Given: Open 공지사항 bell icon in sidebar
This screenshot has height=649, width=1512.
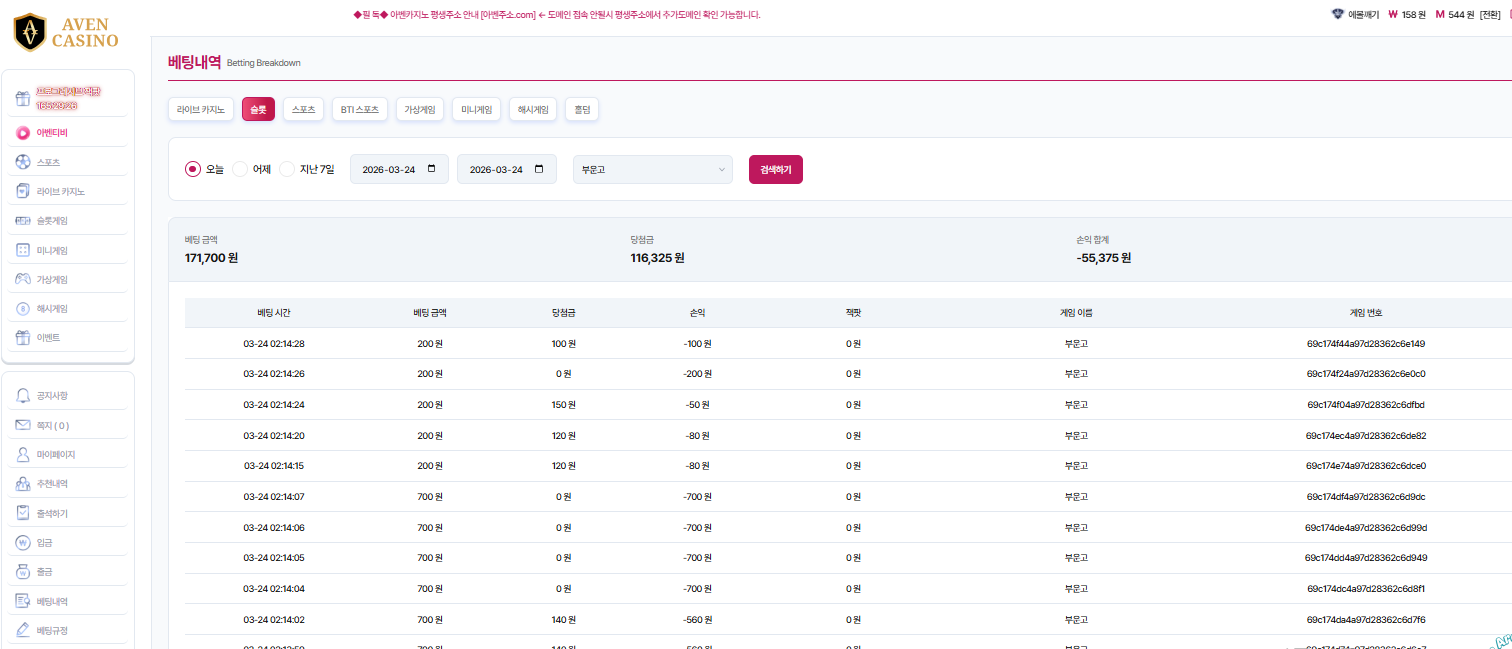Looking at the screenshot, I should 23,396.
